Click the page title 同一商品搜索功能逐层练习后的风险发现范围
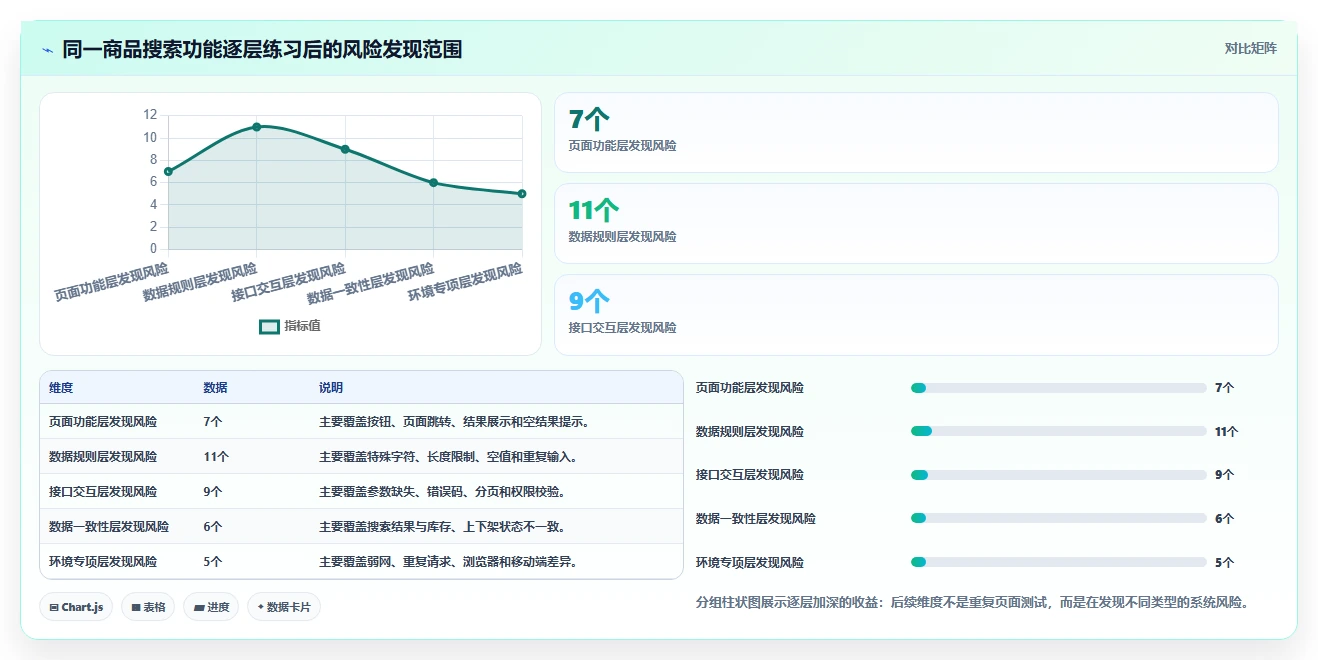 [x=262, y=49]
